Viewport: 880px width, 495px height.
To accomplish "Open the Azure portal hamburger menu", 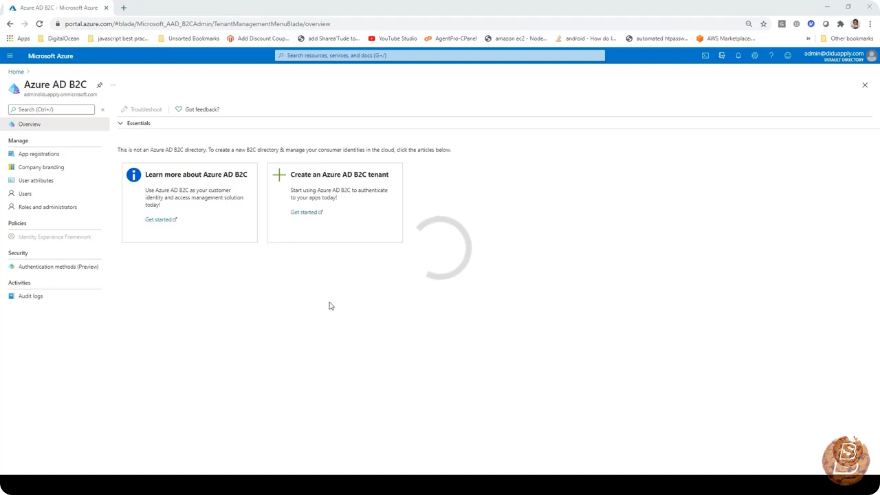I will [10, 56].
